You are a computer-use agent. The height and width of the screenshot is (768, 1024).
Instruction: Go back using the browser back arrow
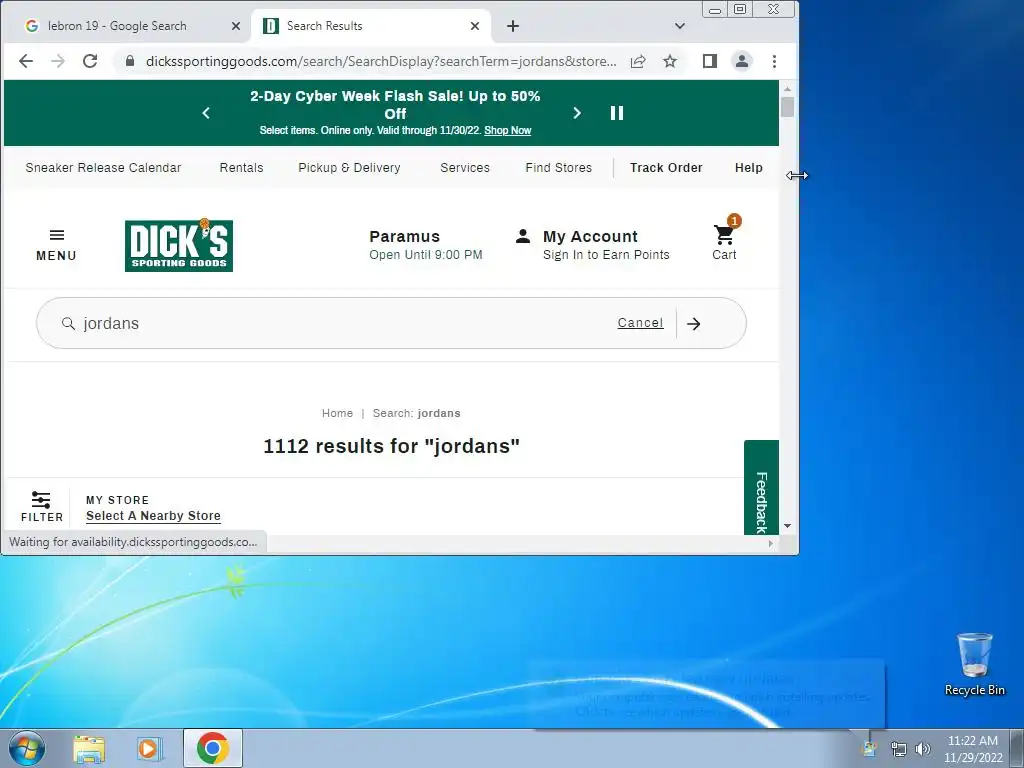[x=25, y=61]
